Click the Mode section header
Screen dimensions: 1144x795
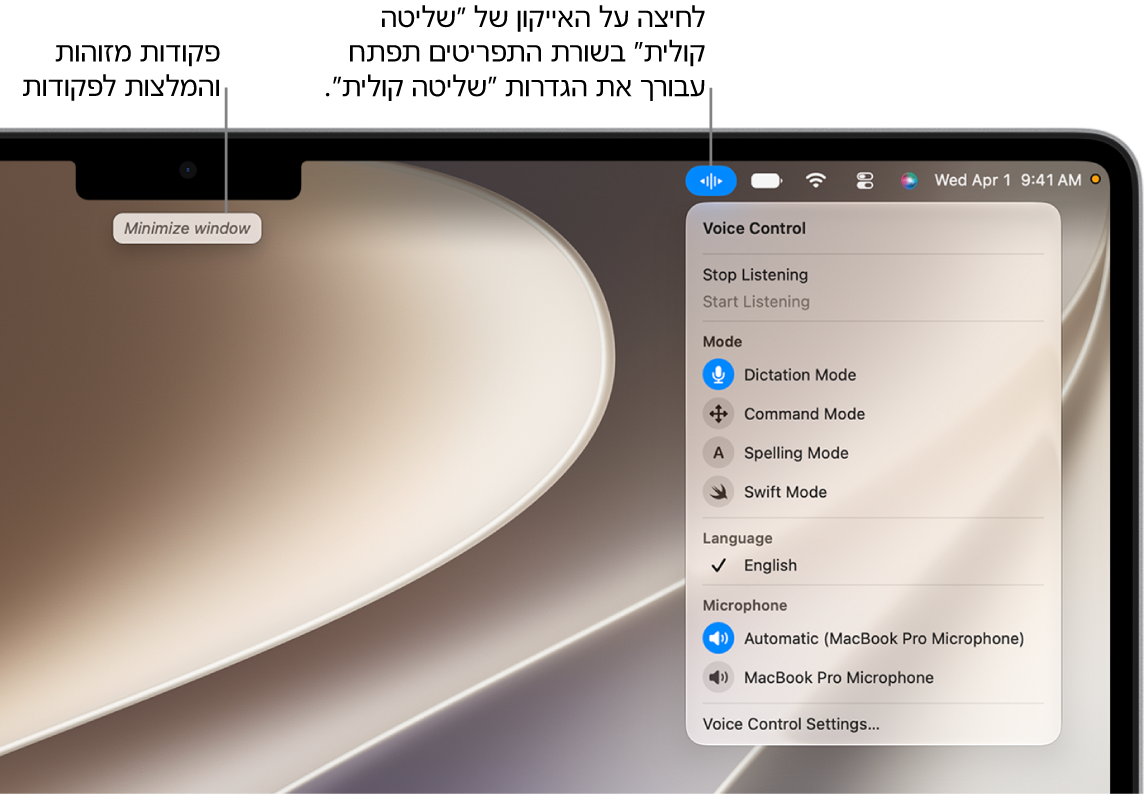click(x=722, y=341)
